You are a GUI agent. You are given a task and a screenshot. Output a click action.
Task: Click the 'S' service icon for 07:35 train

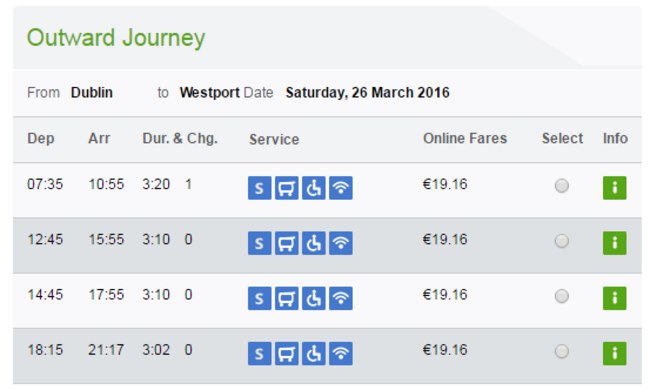[x=260, y=188]
